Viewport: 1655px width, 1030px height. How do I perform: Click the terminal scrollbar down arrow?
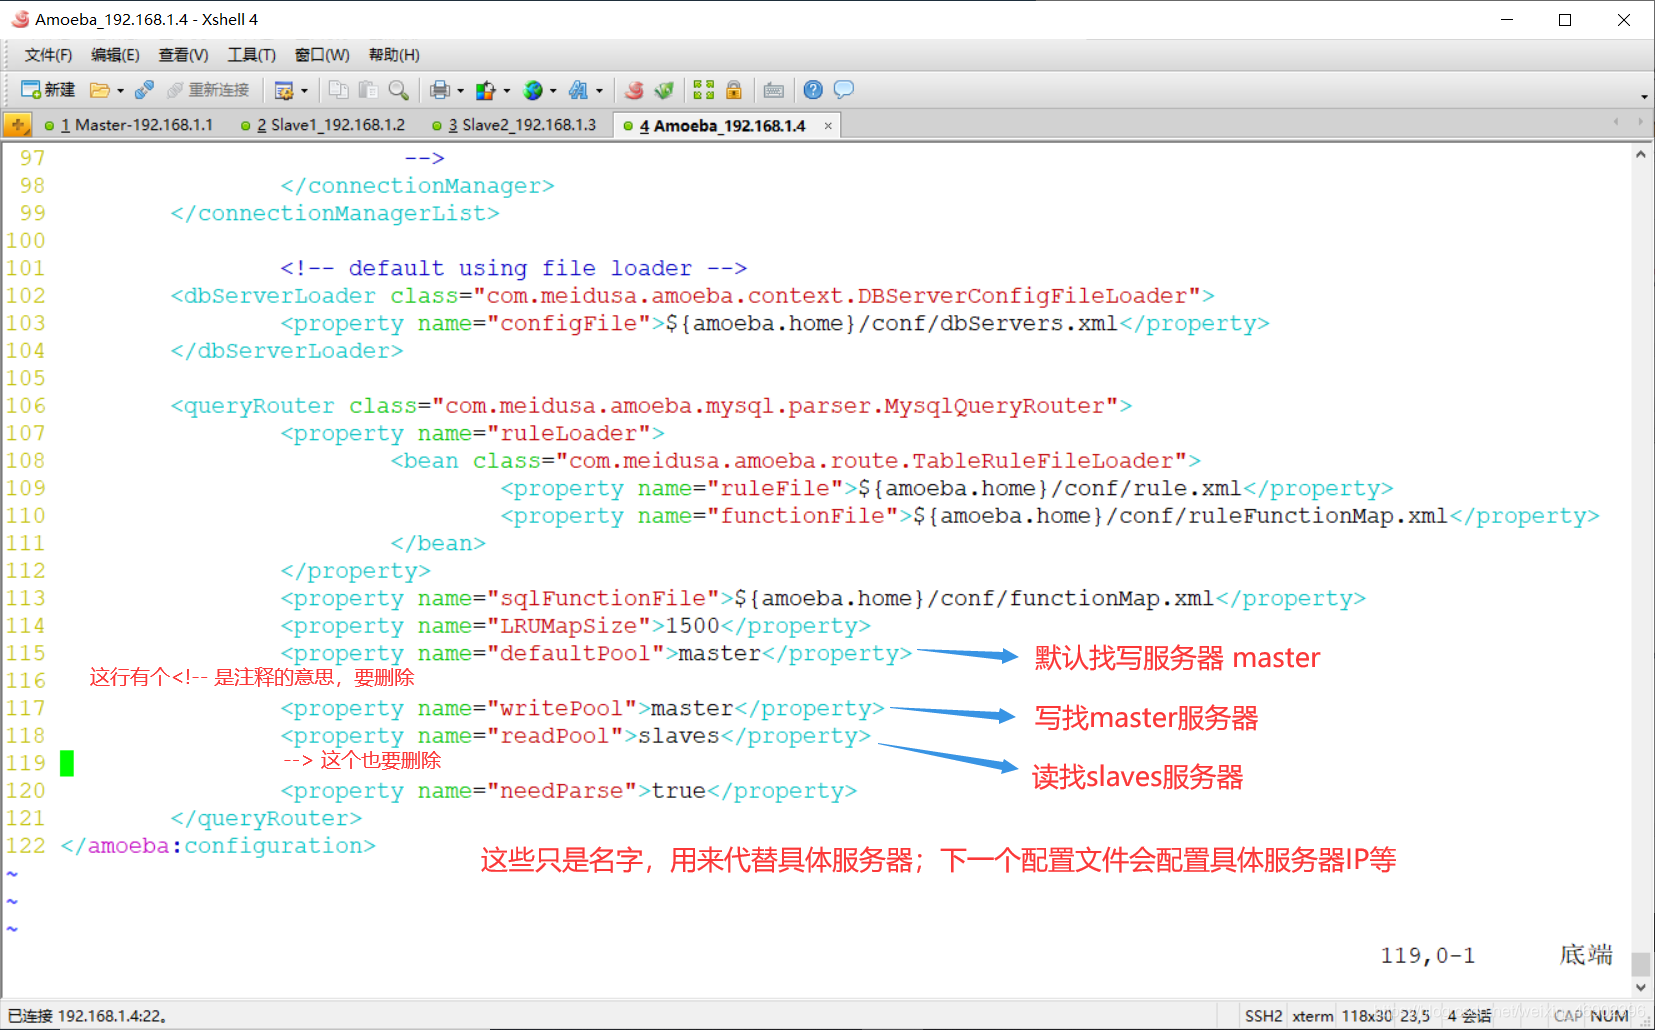[x=1640, y=987]
